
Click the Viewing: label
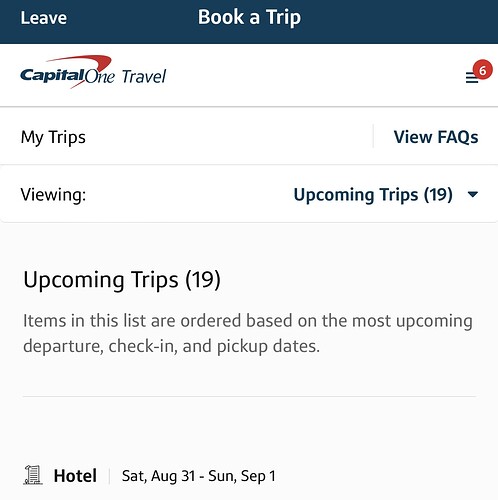pyautogui.click(x=53, y=195)
